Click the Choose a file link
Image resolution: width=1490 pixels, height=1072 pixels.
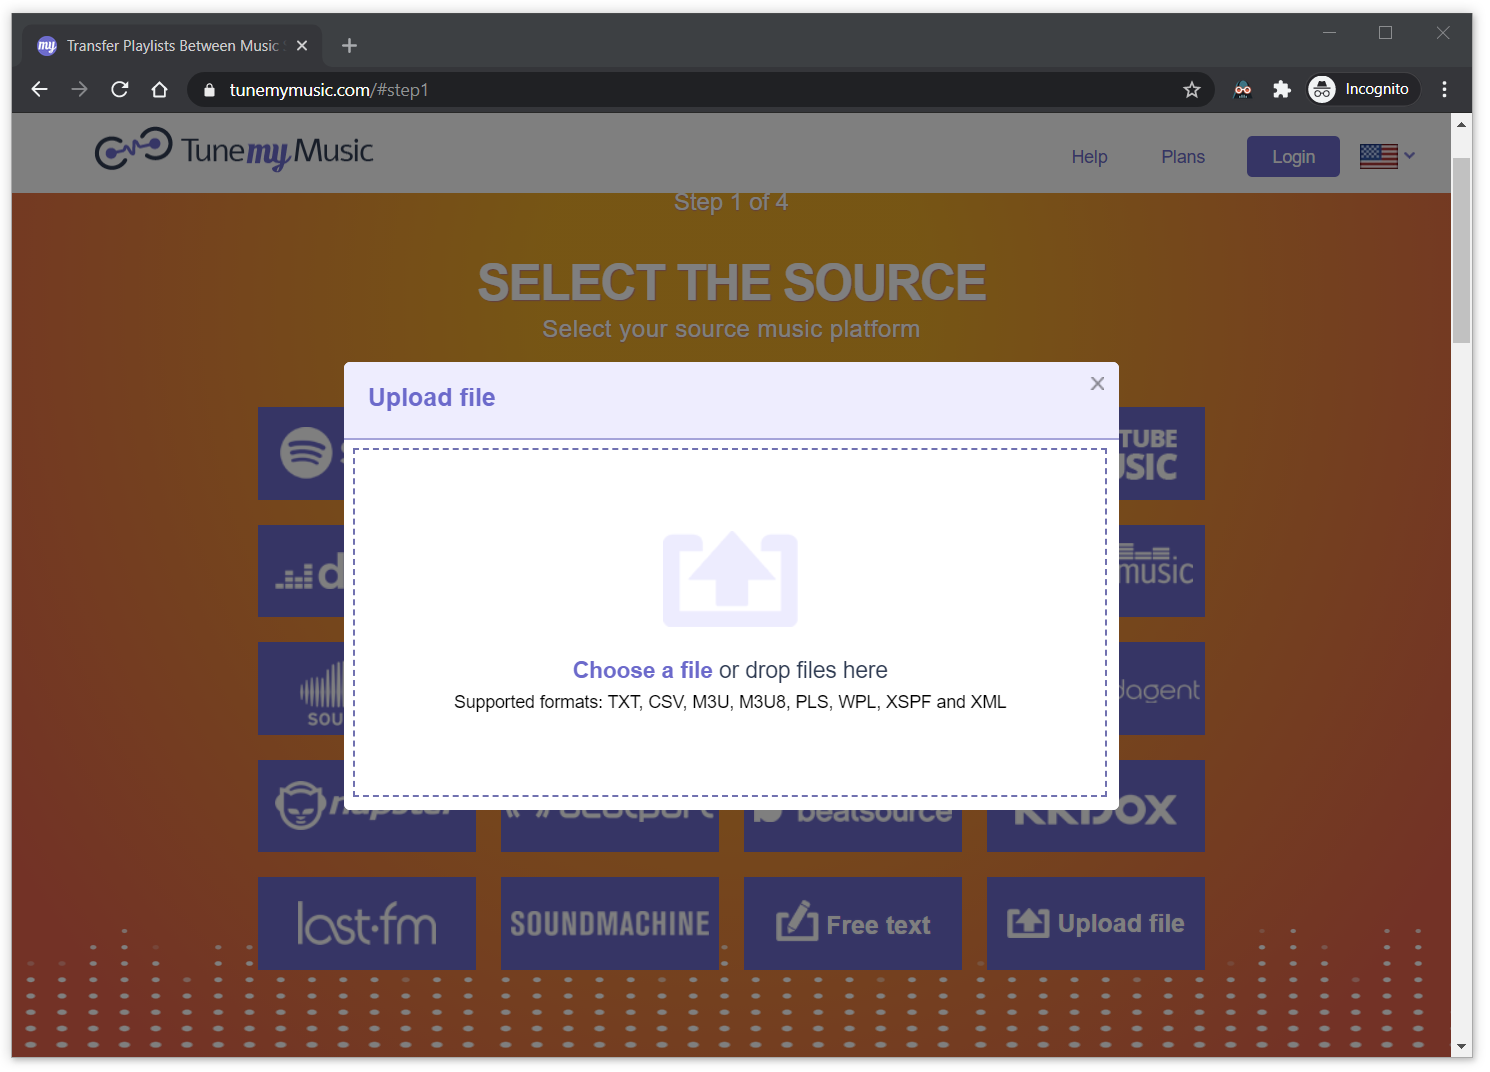[x=642, y=670]
